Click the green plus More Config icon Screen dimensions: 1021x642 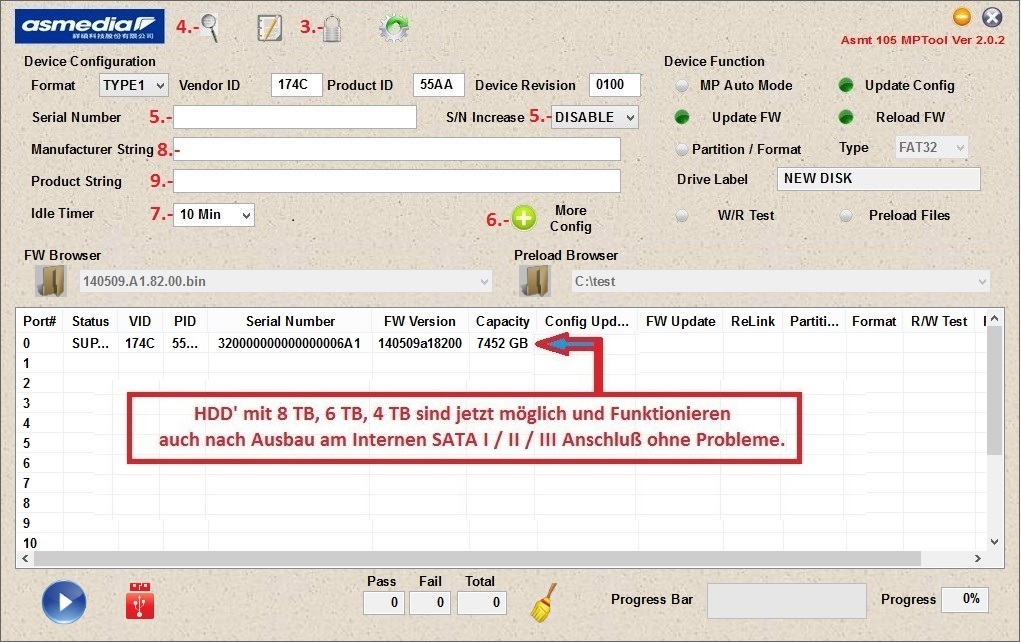point(524,218)
